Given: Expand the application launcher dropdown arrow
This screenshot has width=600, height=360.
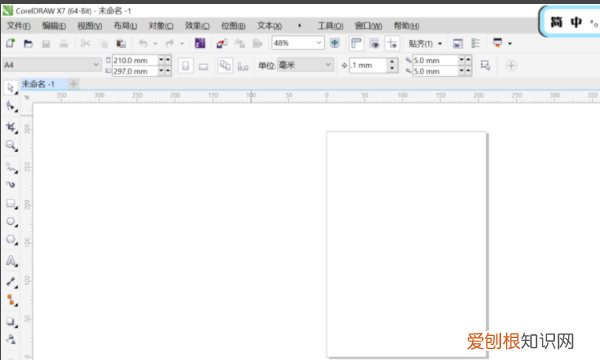Looking at the screenshot, I should tap(510, 44).
